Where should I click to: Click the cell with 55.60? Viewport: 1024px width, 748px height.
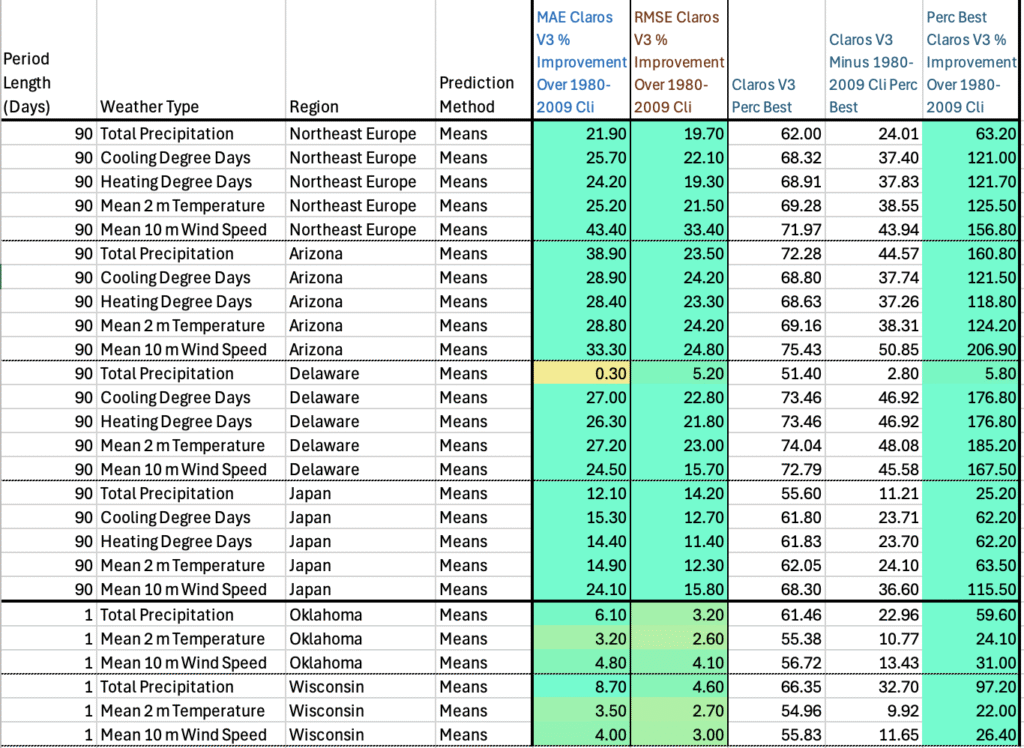[x=776, y=493]
